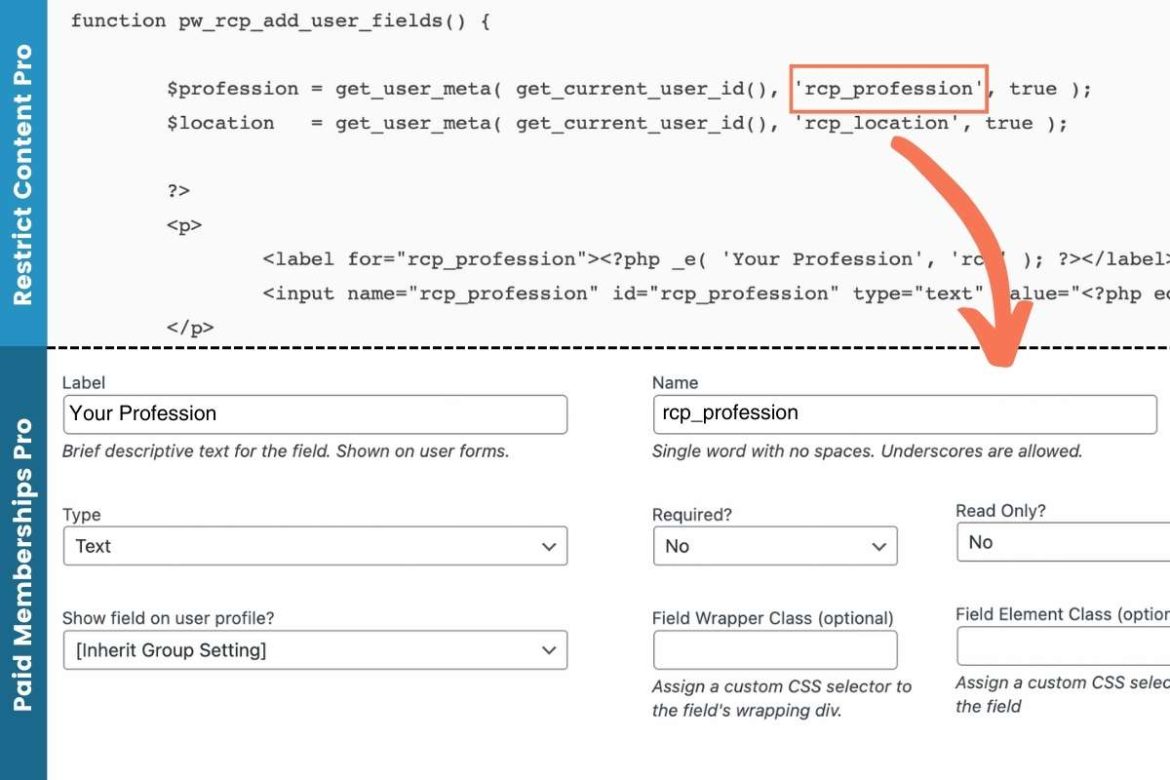Select the Label field containing Your Profession
1170x780 pixels.
pos(313,413)
